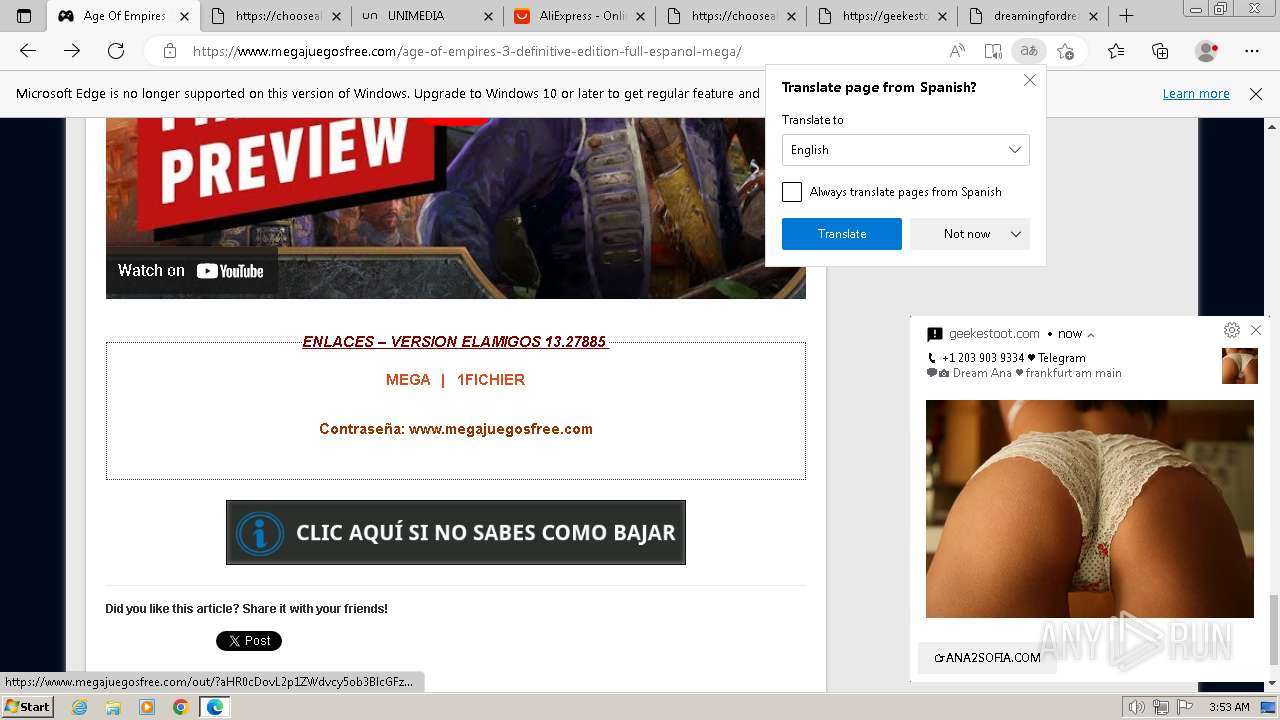Switch to the AliExpress tab
This screenshot has width=1280, height=720.
pos(579,16)
